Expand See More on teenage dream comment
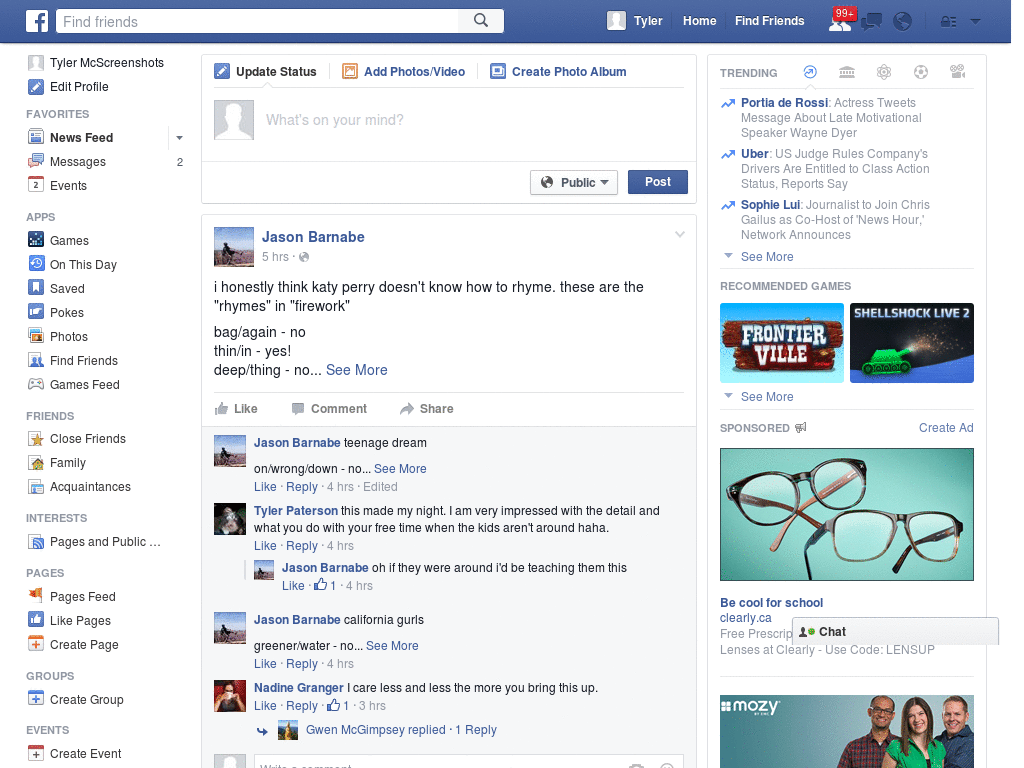Image resolution: width=1024 pixels, height=768 pixels. point(400,469)
